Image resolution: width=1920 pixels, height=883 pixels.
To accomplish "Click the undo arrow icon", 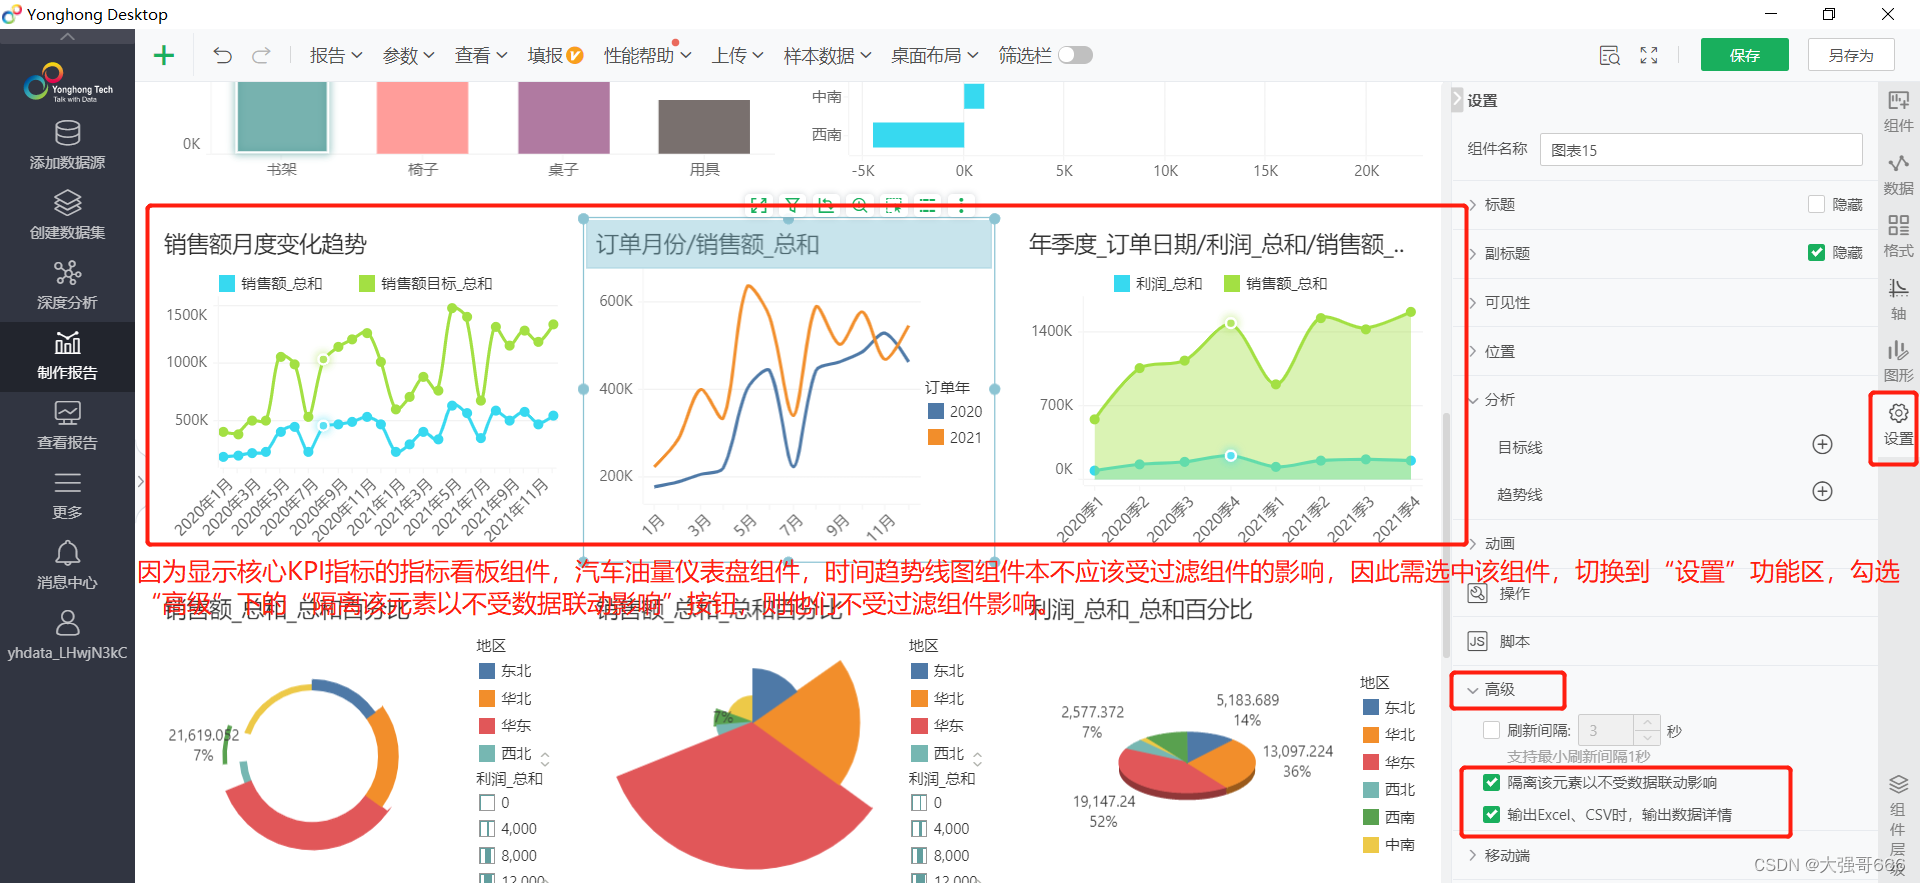I will click(222, 55).
